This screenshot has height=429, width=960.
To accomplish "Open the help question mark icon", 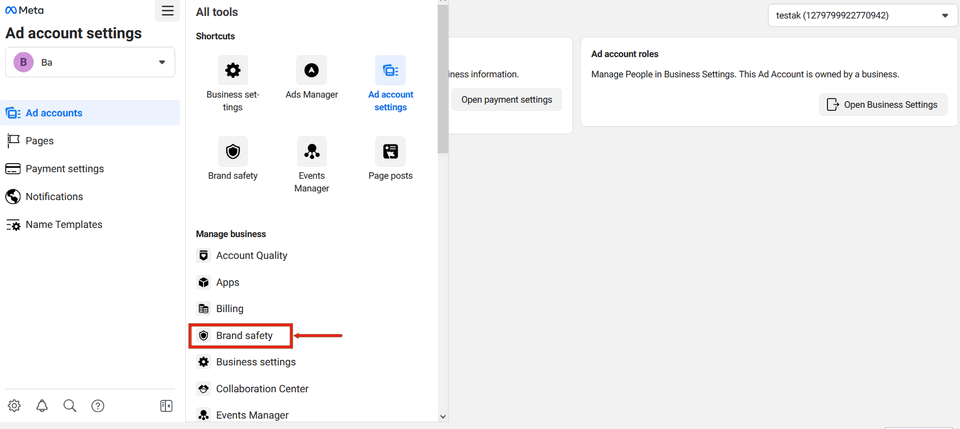I will pyautogui.click(x=98, y=406).
